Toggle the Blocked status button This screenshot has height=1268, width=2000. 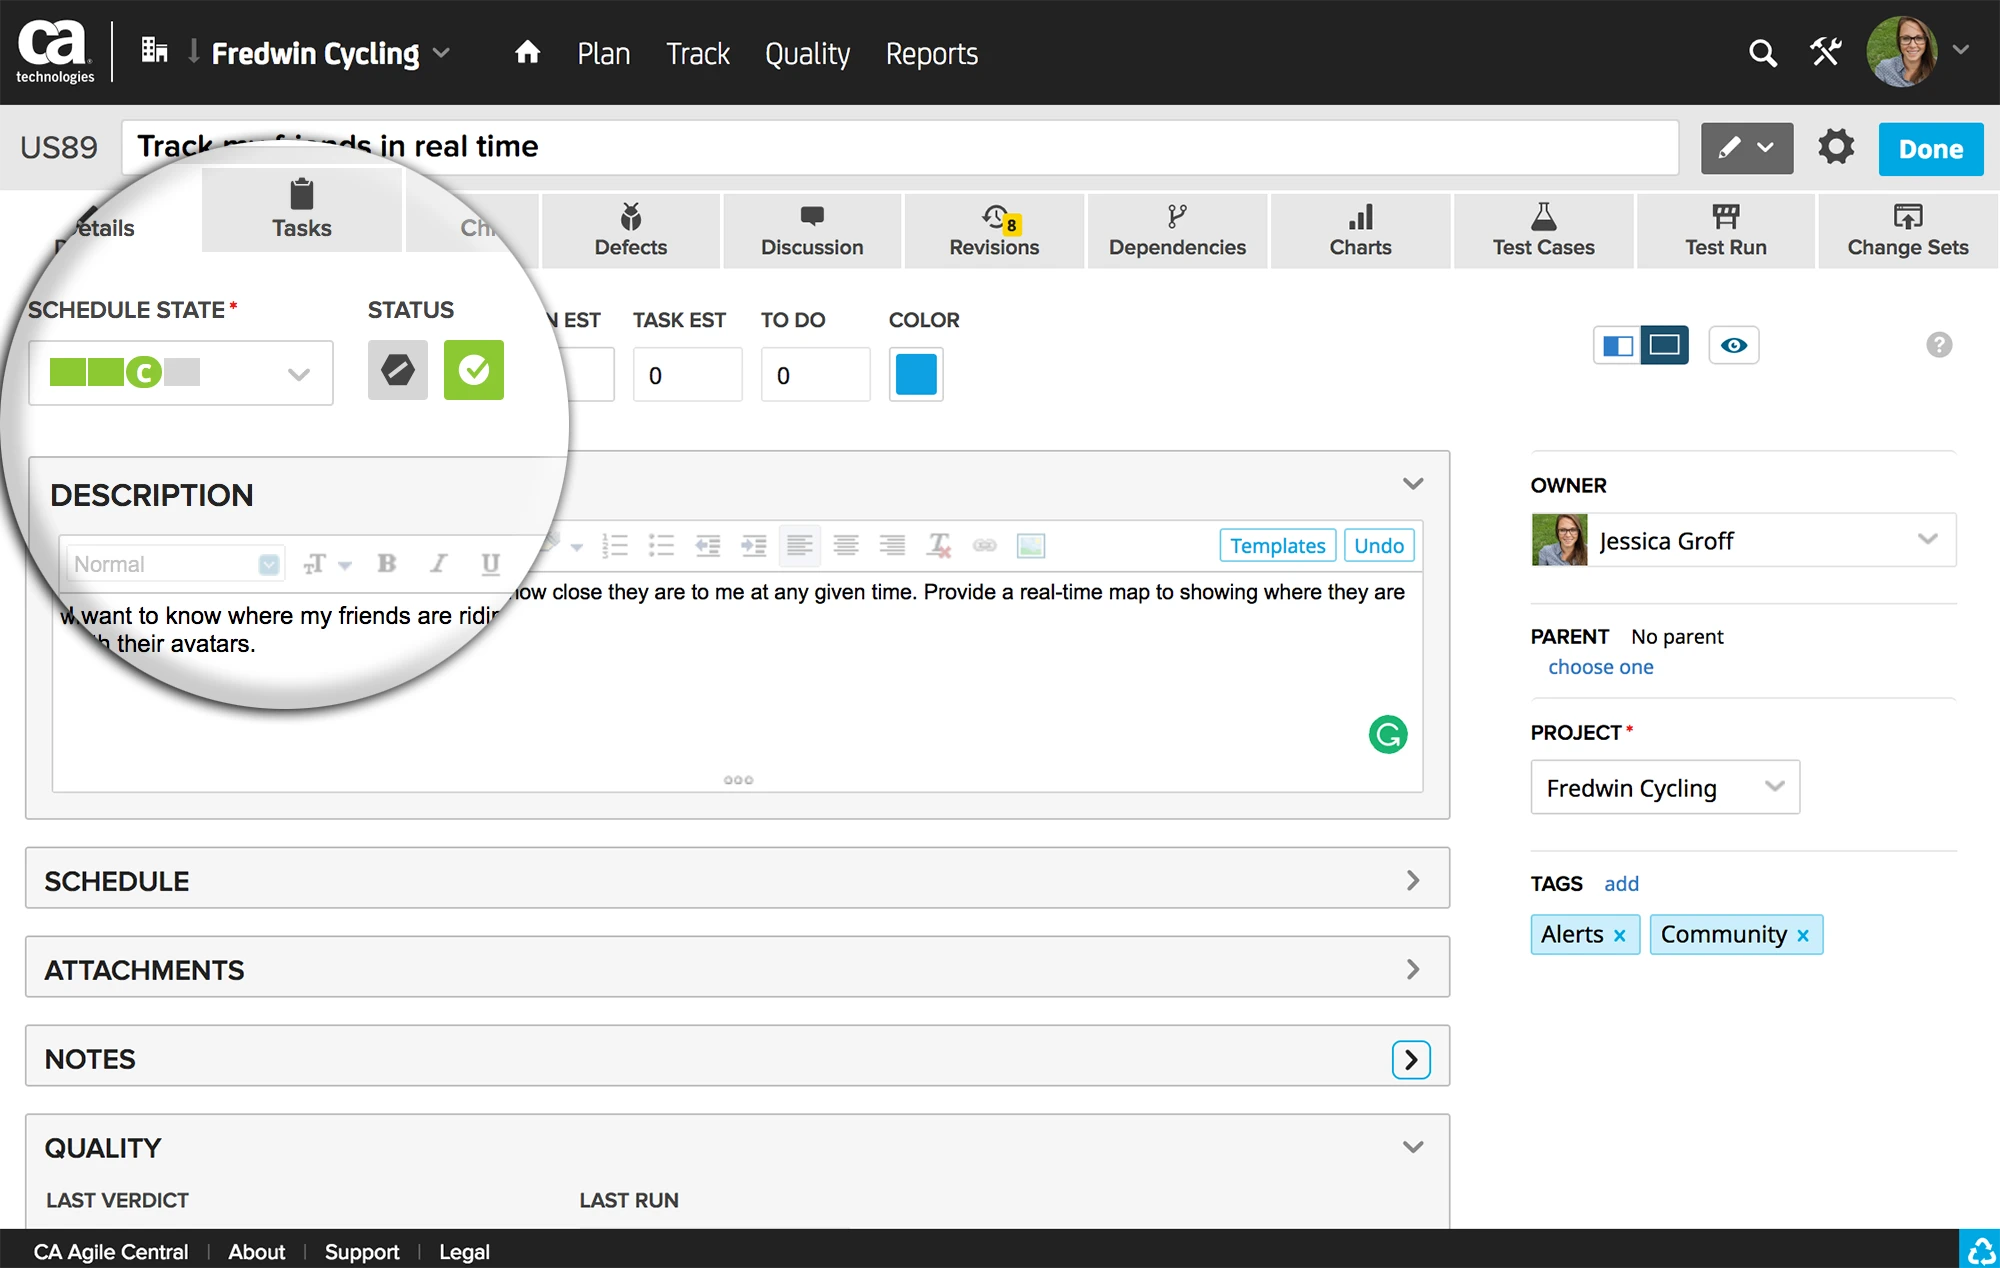[x=398, y=371]
